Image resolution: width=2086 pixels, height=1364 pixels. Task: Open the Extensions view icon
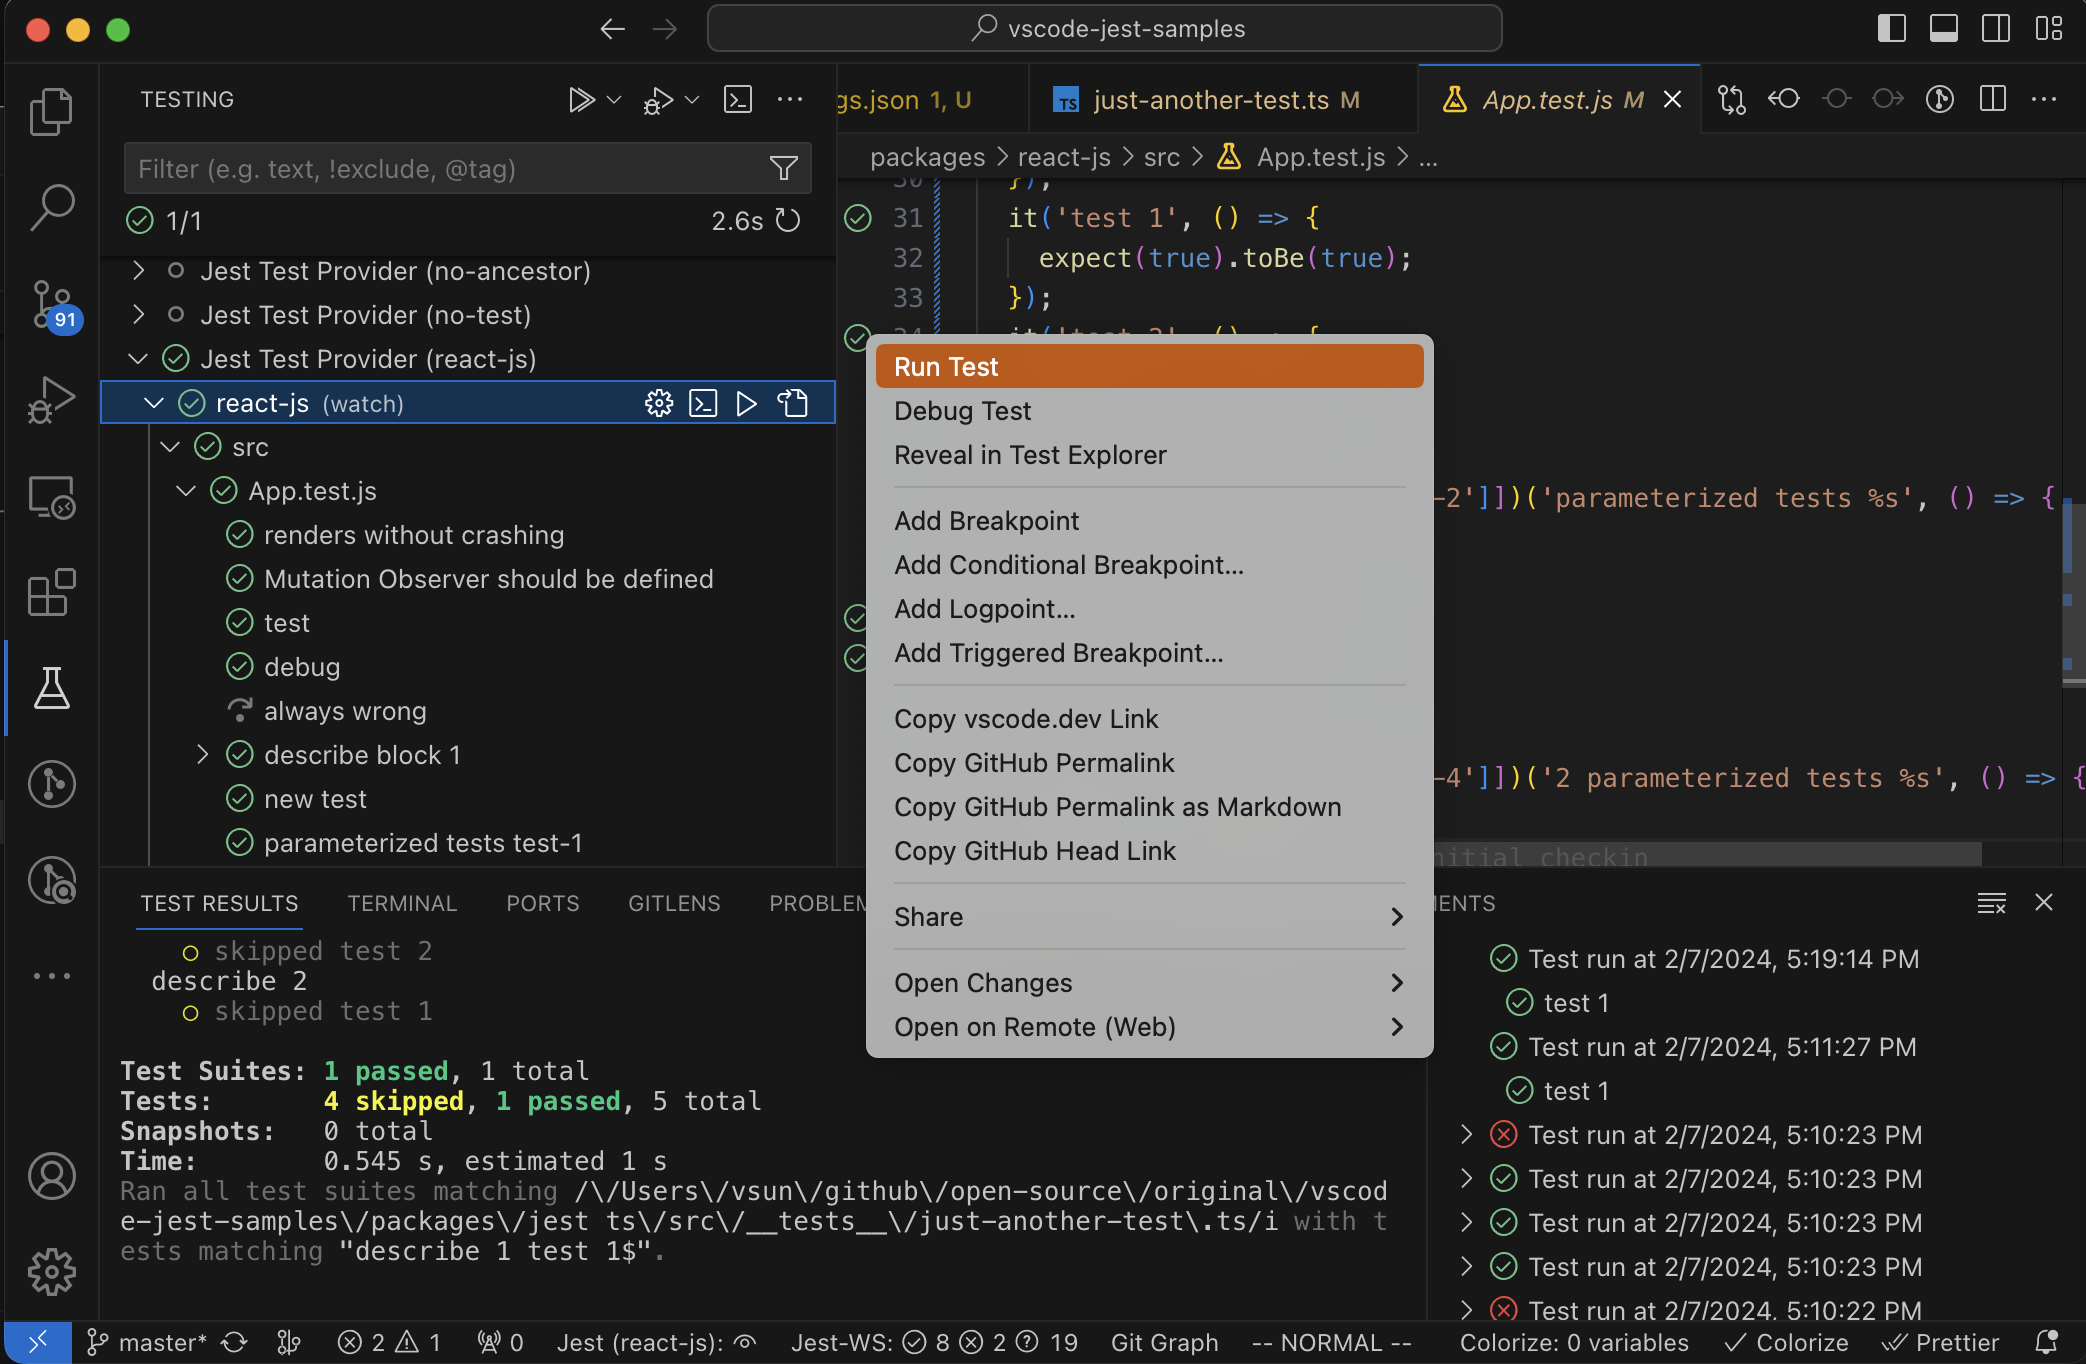[x=51, y=592]
